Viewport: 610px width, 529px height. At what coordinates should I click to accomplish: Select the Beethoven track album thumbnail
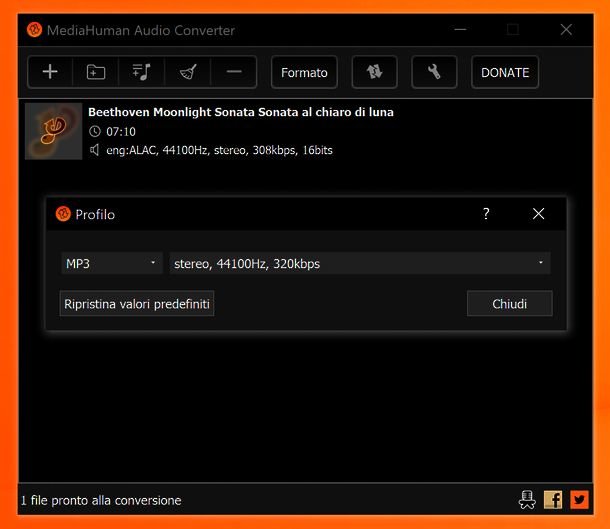point(54,131)
